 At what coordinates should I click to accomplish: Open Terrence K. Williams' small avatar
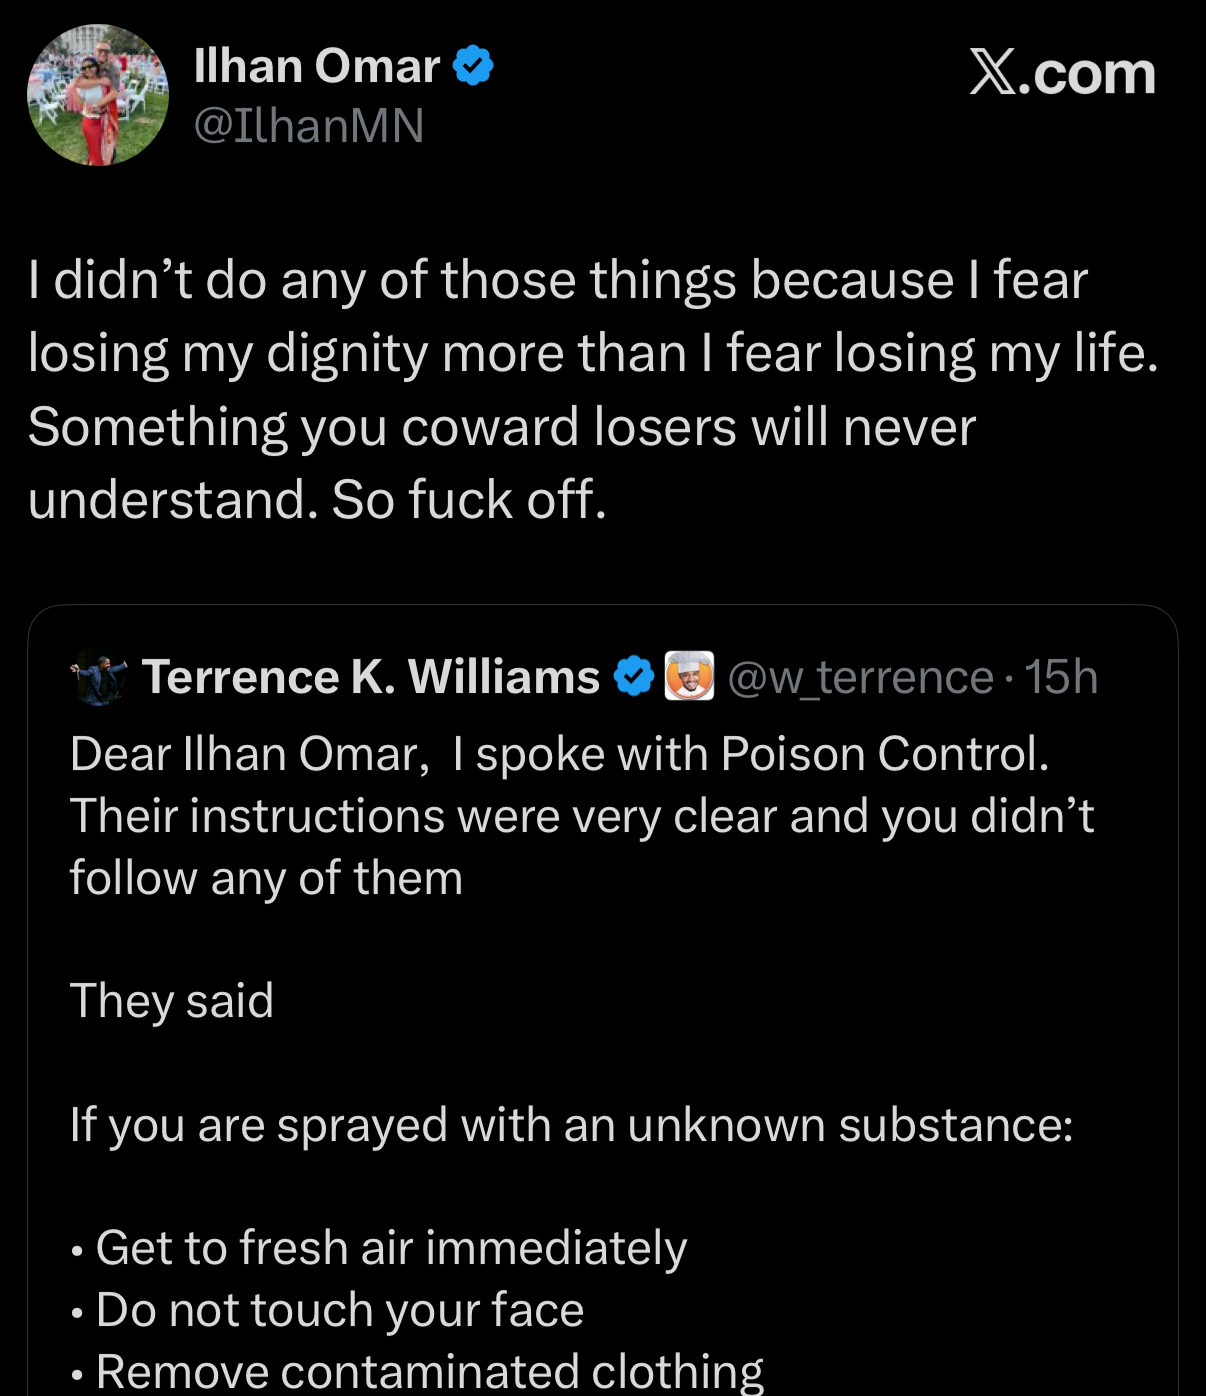99,677
